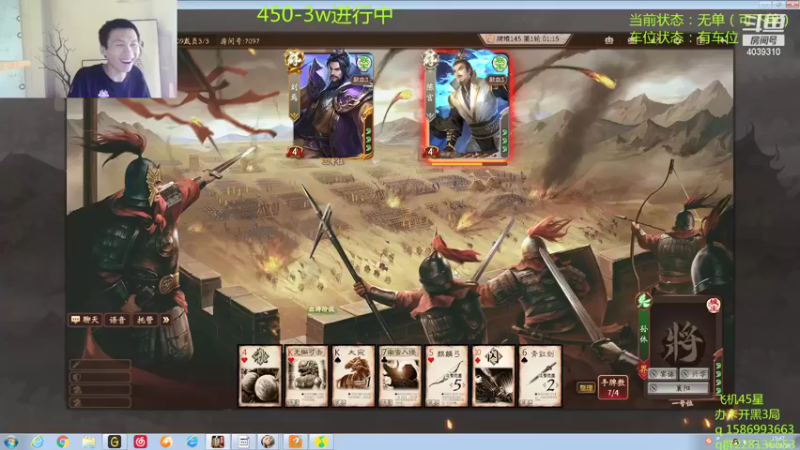Expand the double-arrow menu beside 托管
Screen dimensions: 800x450
(166, 320)
